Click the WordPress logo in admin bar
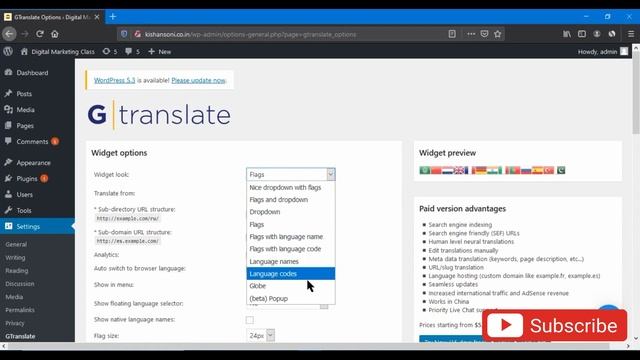This screenshot has height=360, width=640. (8, 51)
